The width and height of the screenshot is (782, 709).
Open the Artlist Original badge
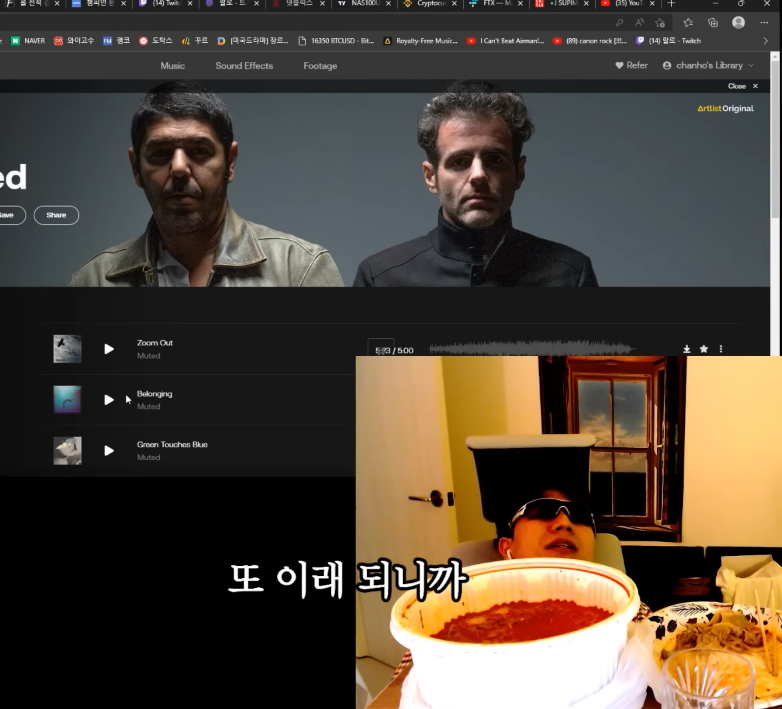(725, 109)
